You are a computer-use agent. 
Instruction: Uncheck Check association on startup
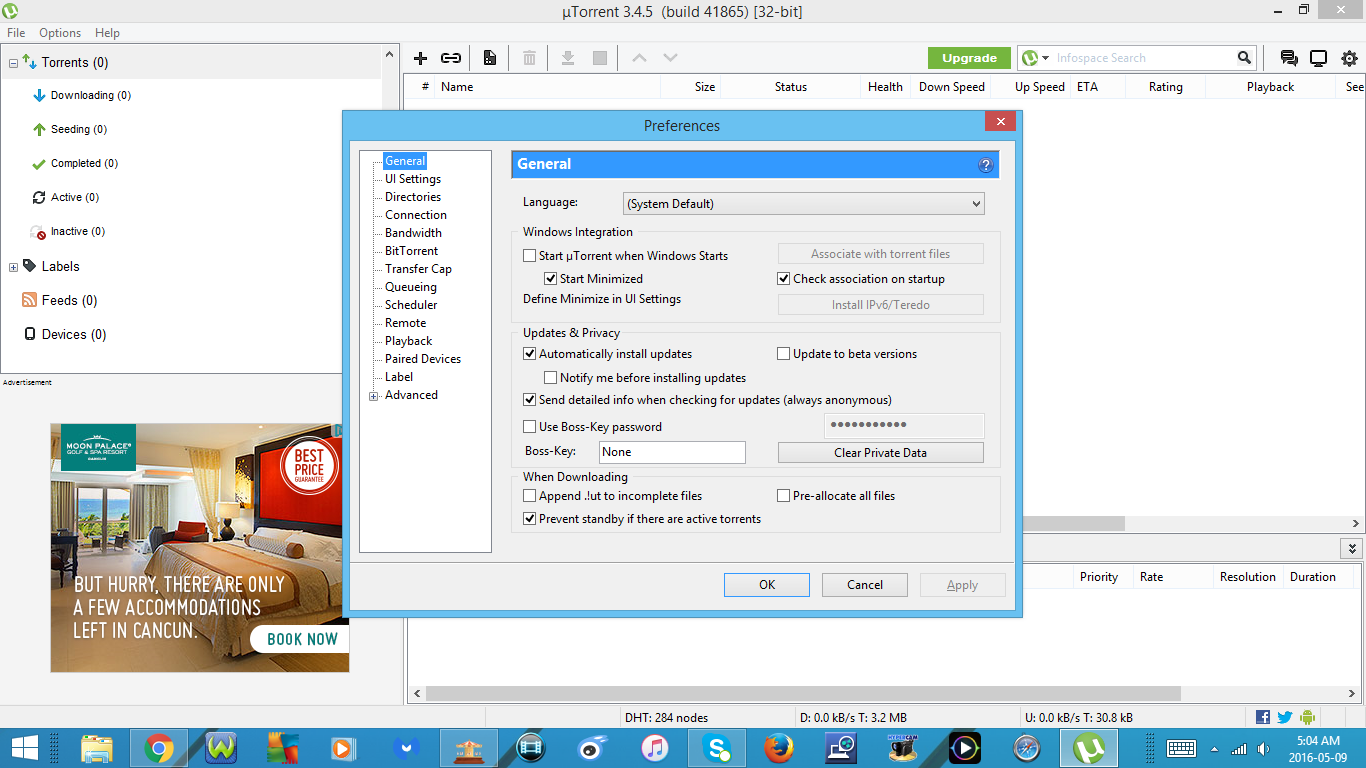coord(784,279)
